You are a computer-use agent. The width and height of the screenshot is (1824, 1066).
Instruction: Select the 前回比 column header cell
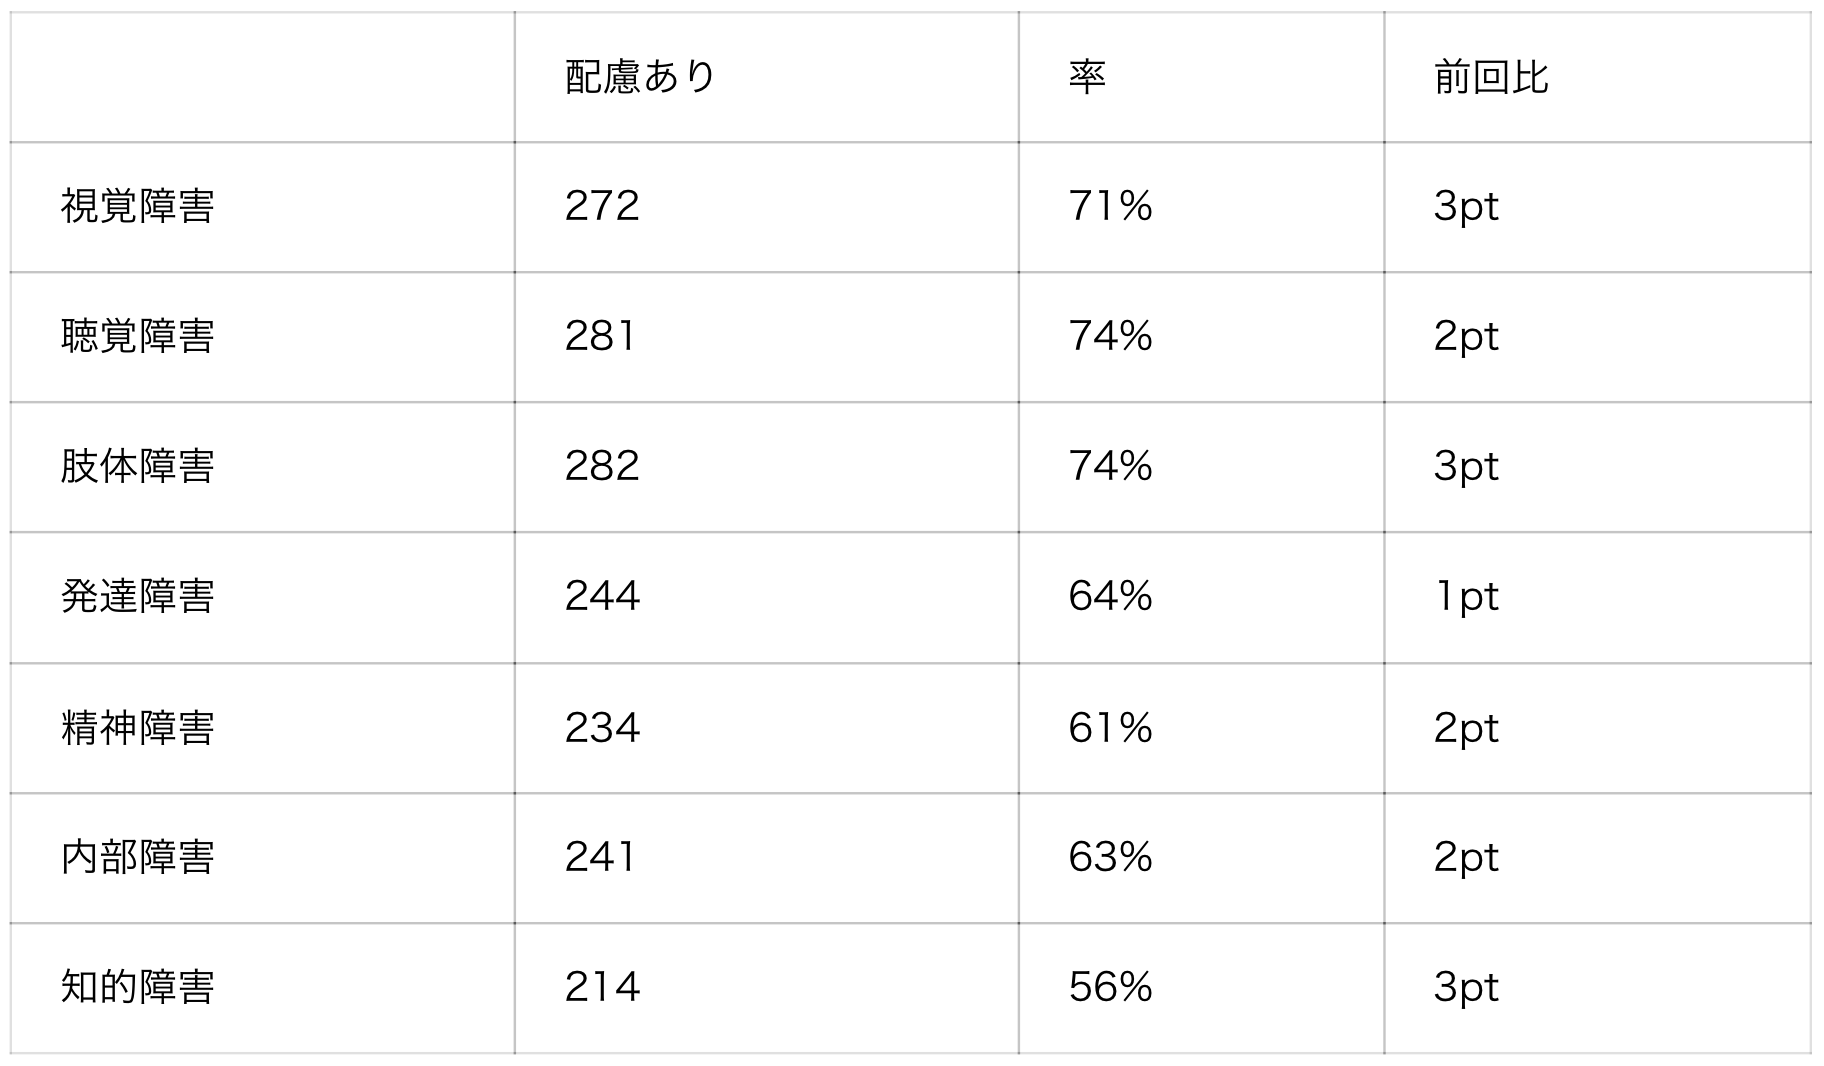point(1597,77)
